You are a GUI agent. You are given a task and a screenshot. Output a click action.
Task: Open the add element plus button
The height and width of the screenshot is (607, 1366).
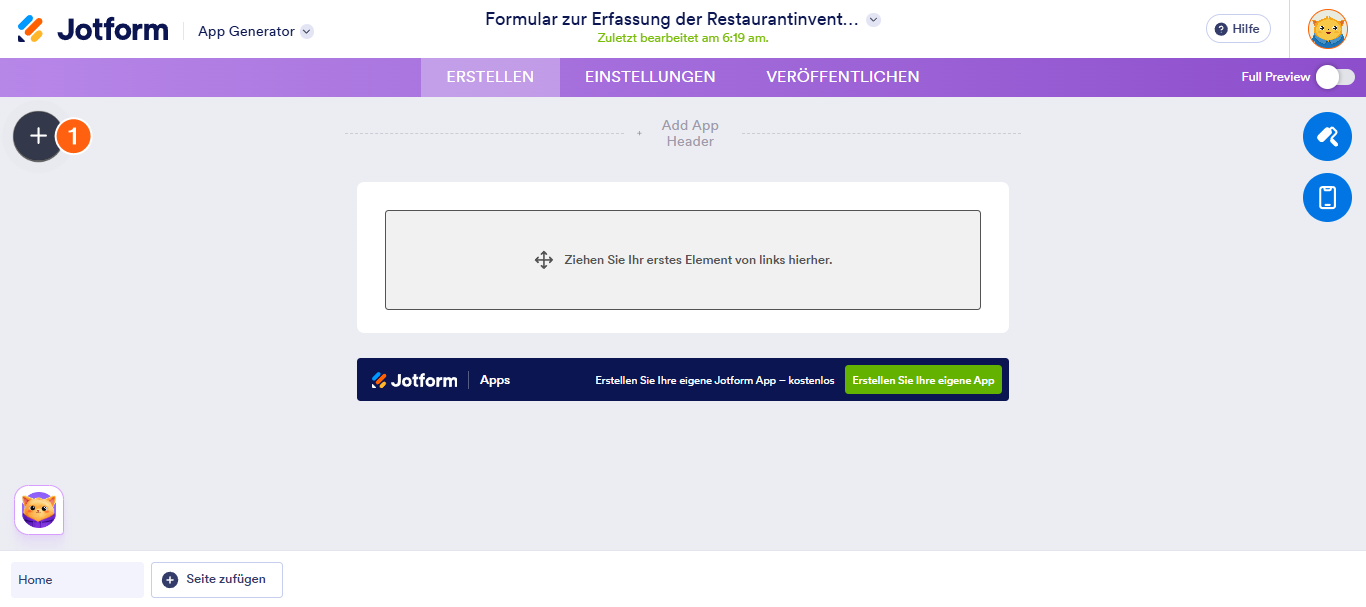(x=38, y=136)
